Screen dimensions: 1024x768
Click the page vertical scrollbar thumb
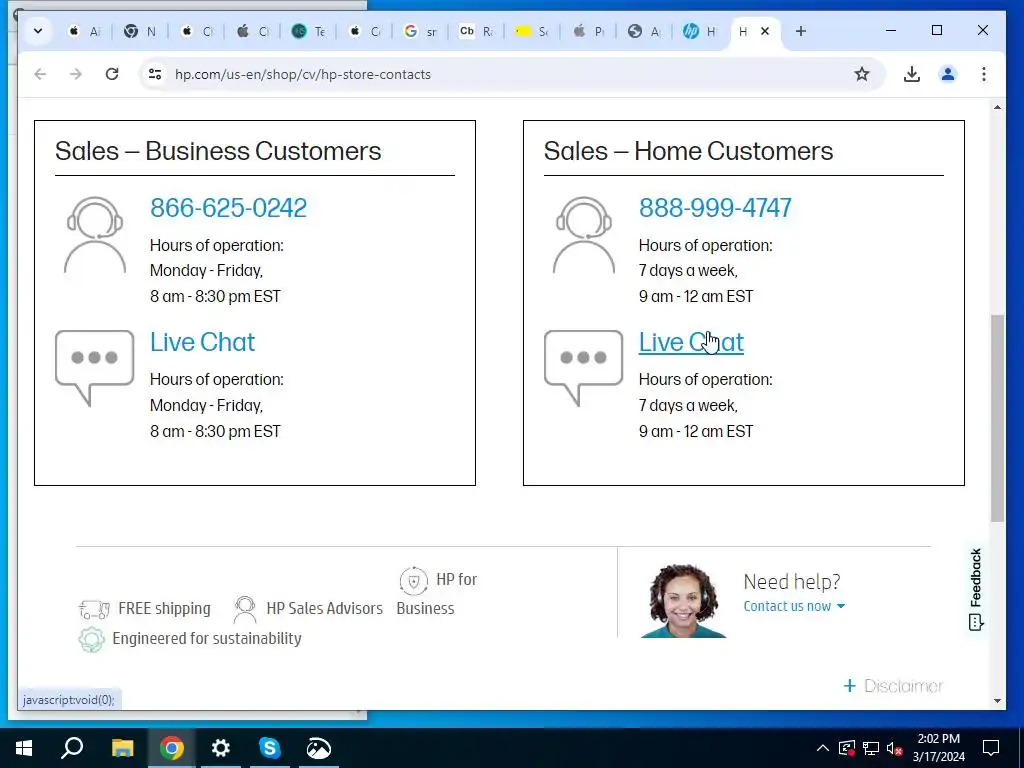pos(997,418)
